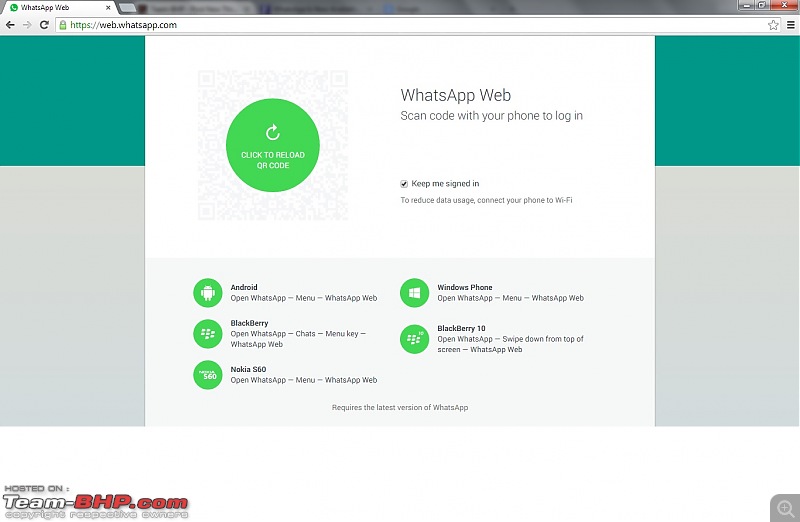Viewport: 800px width, 522px height.
Task: Click the Android platform icon
Action: [208, 293]
